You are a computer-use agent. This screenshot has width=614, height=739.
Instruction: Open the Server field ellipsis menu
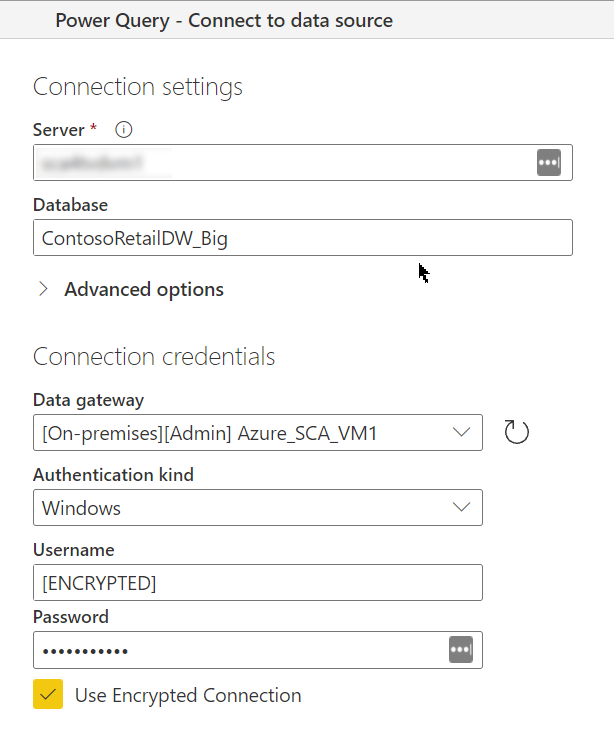tap(548, 163)
